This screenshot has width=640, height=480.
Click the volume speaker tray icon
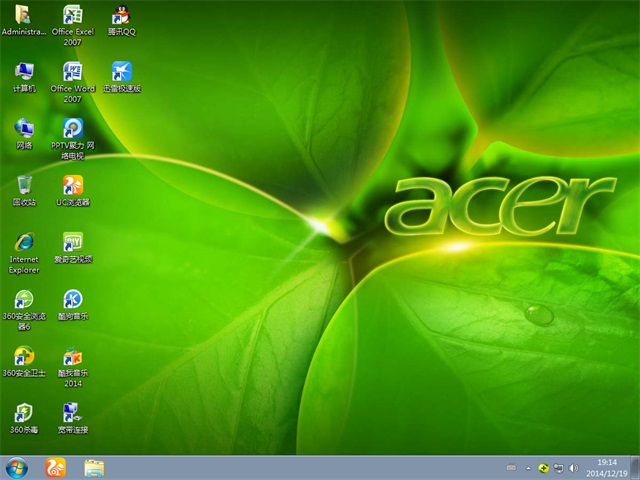573,467
